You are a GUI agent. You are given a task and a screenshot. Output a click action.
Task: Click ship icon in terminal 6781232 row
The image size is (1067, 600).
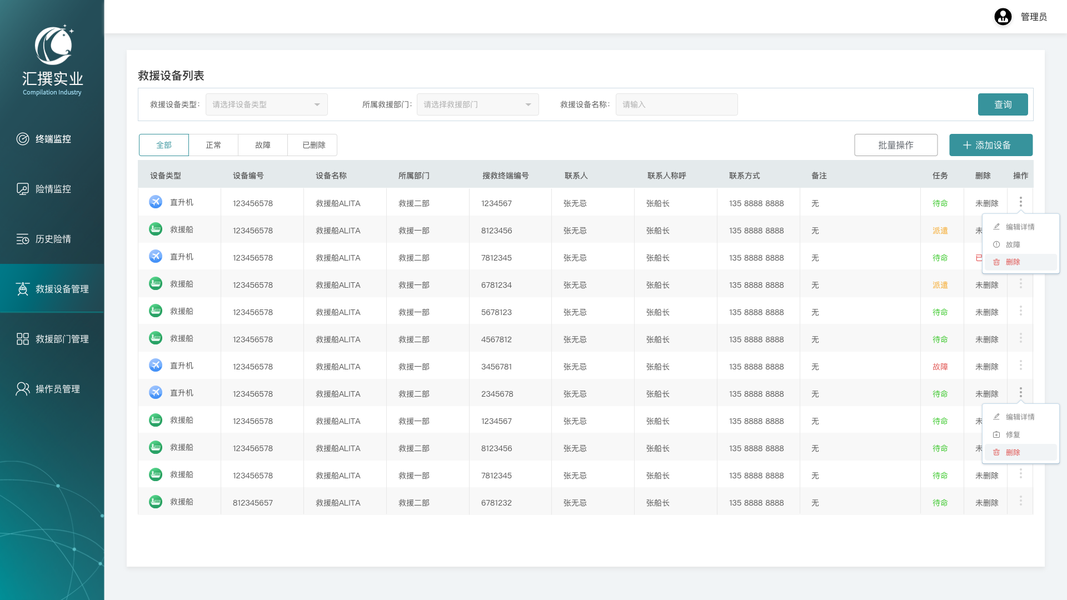(x=156, y=501)
